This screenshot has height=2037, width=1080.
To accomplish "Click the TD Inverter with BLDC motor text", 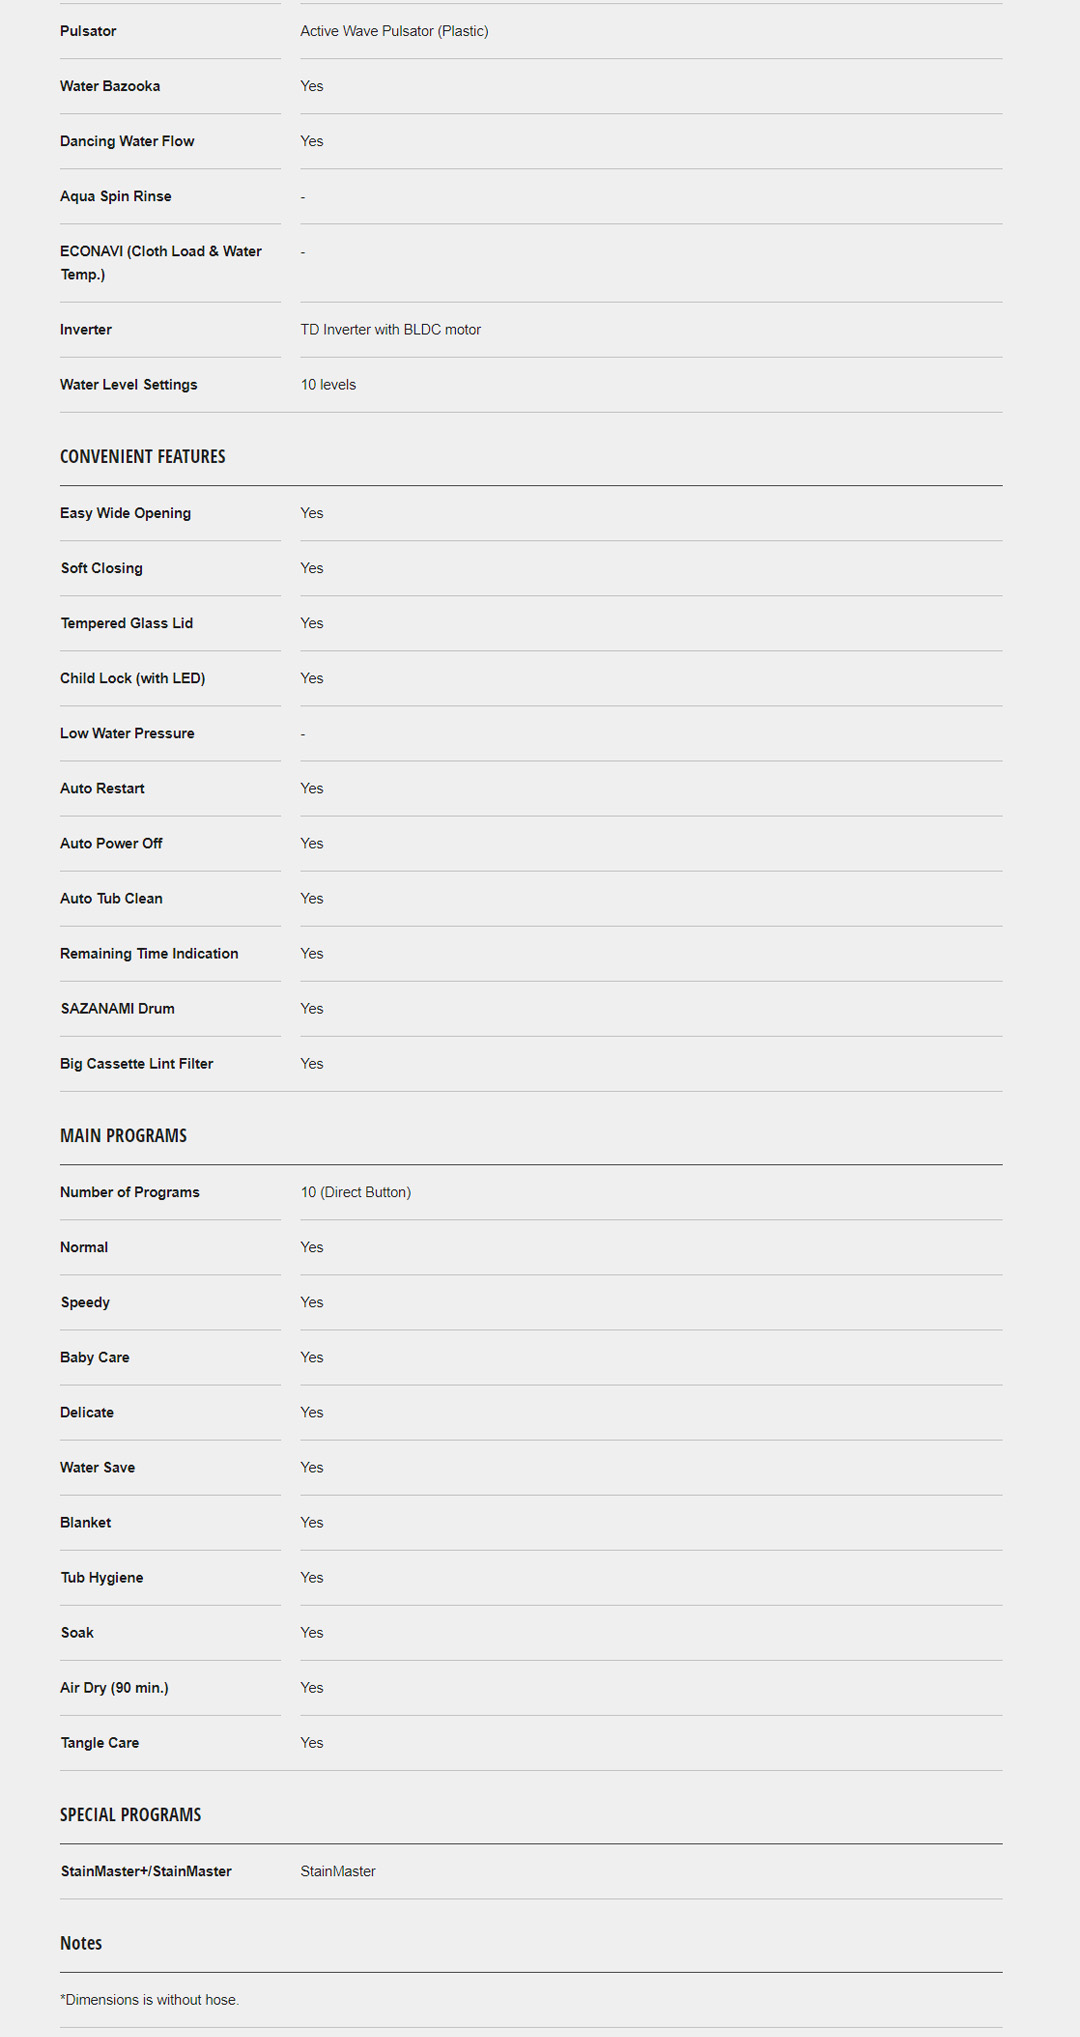I will 390,330.
